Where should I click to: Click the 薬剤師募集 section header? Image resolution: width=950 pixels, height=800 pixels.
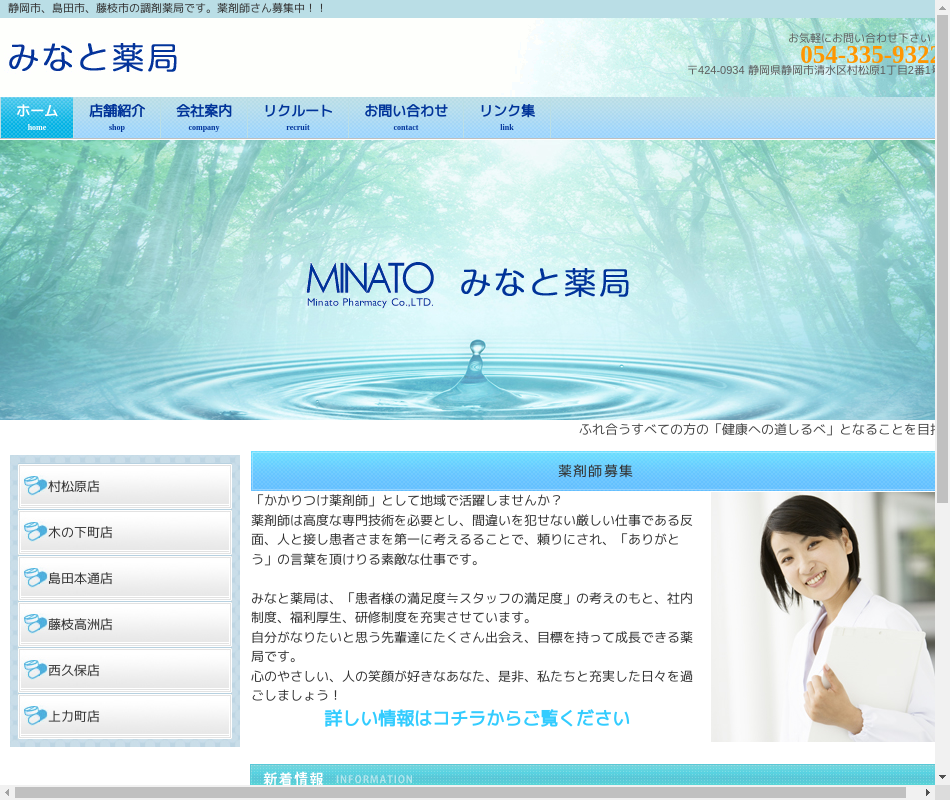(x=594, y=471)
